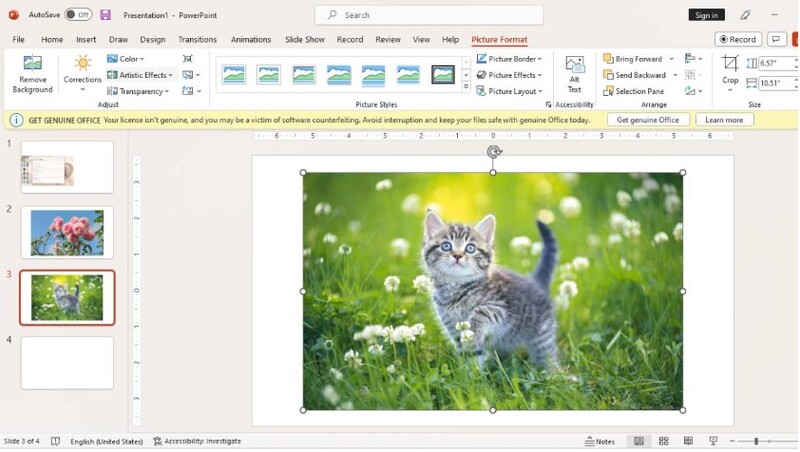800x452 pixels.
Task: Click the Sign in button
Action: pos(706,15)
